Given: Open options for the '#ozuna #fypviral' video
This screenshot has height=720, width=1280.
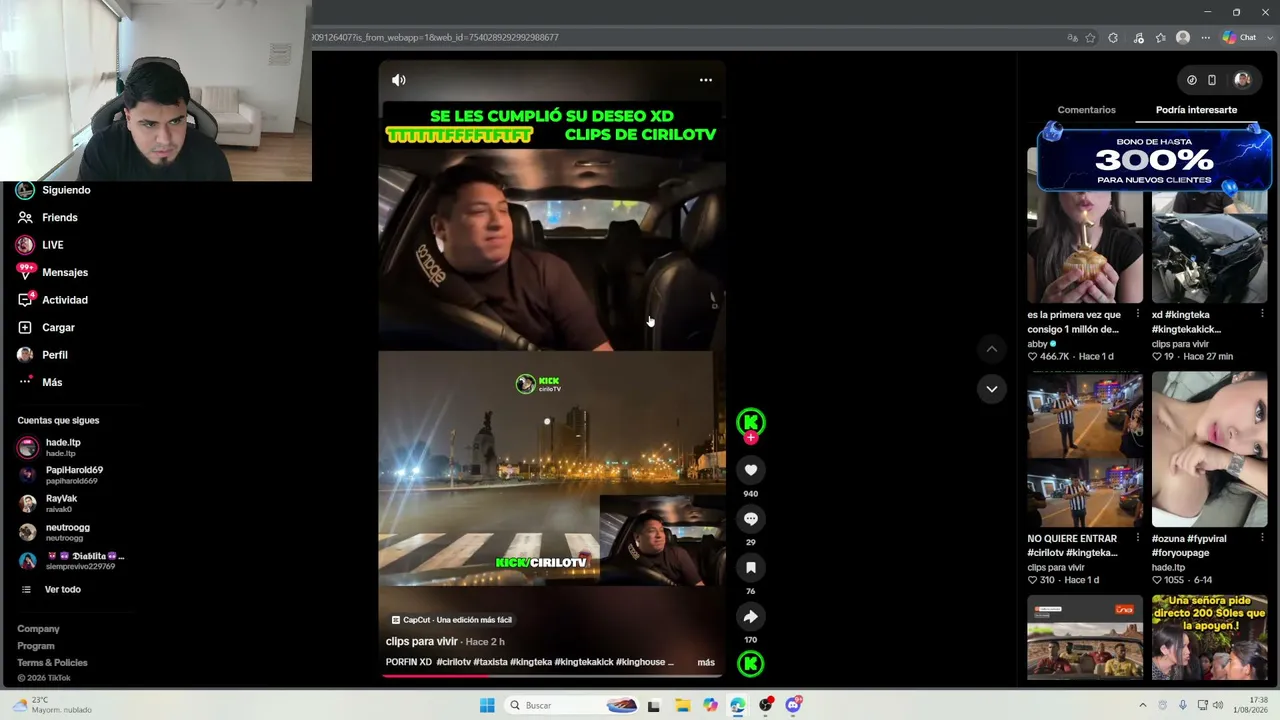Looking at the screenshot, I should [1262, 538].
